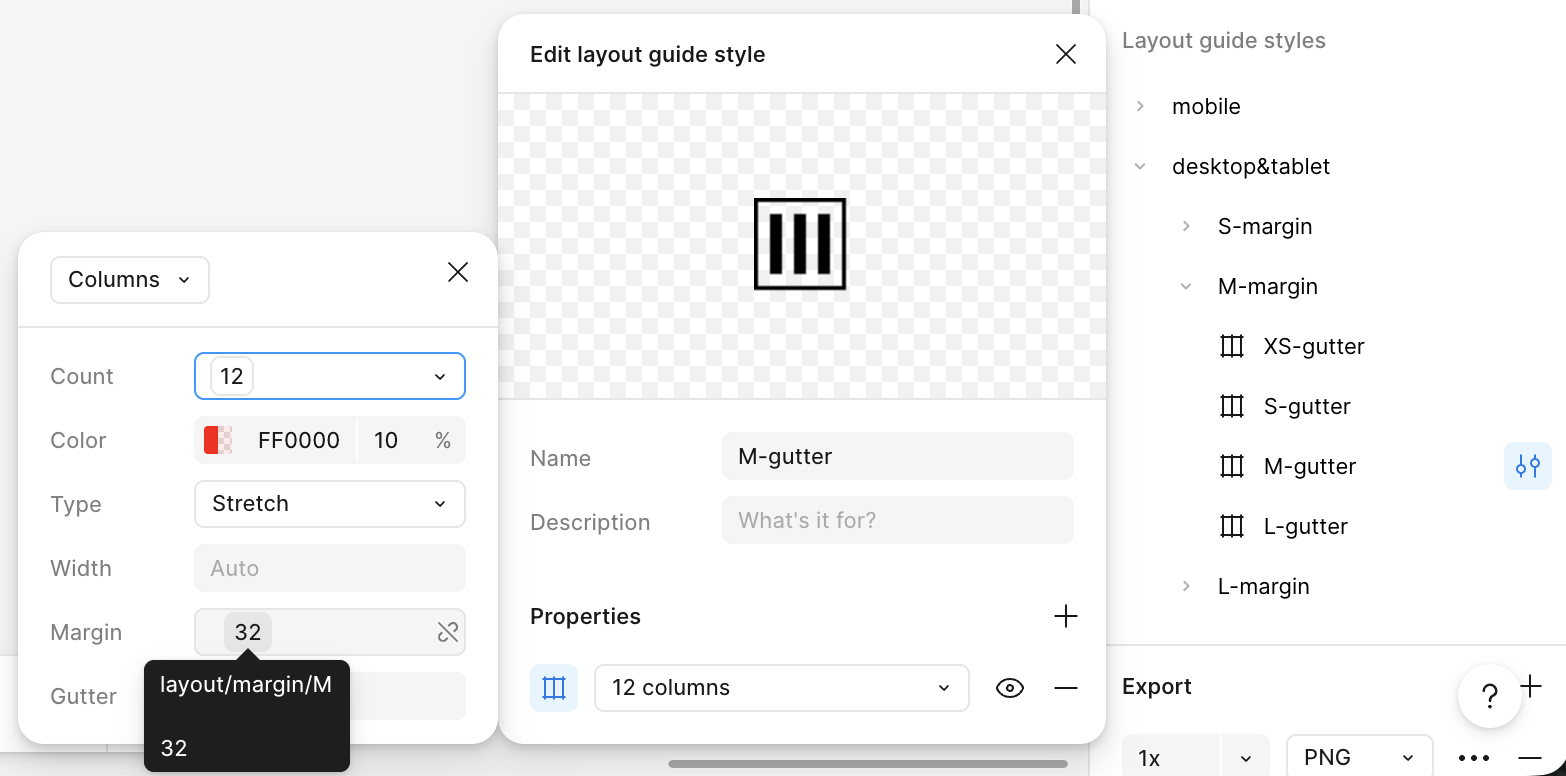Click the FF0000 color swatch
The height and width of the screenshot is (776, 1566).
pyautogui.click(x=218, y=440)
